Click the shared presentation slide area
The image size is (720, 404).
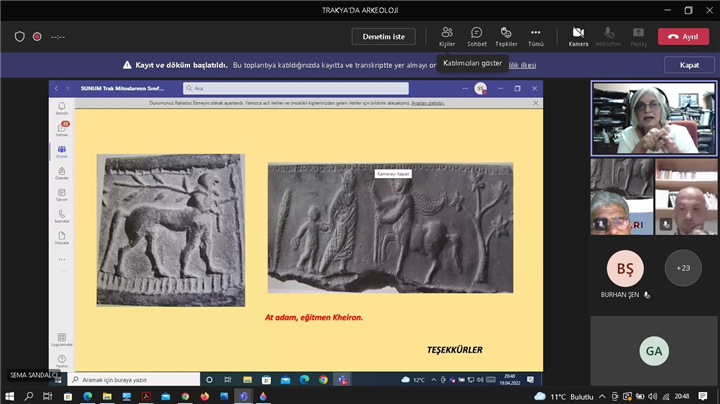[309, 240]
